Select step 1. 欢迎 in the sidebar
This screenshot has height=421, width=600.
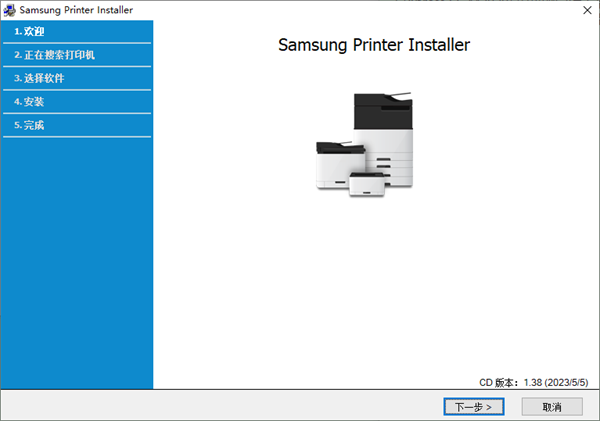pyautogui.click(x=77, y=31)
